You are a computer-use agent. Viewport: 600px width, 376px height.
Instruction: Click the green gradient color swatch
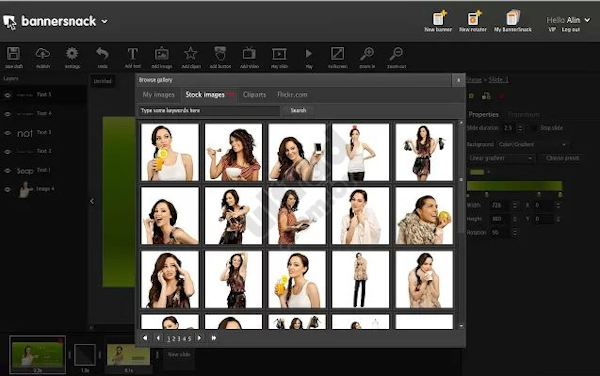point(477,172)
